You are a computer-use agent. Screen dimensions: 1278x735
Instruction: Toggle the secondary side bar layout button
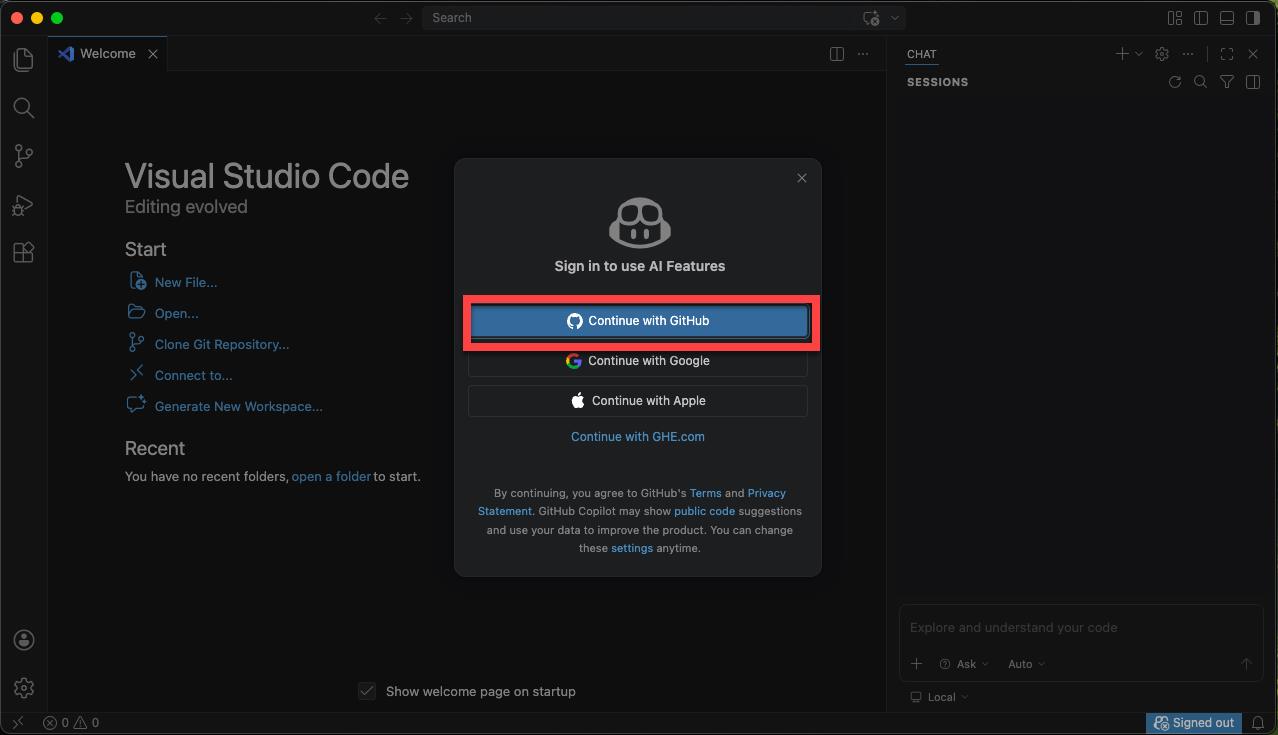click(x=1253, y=18)
